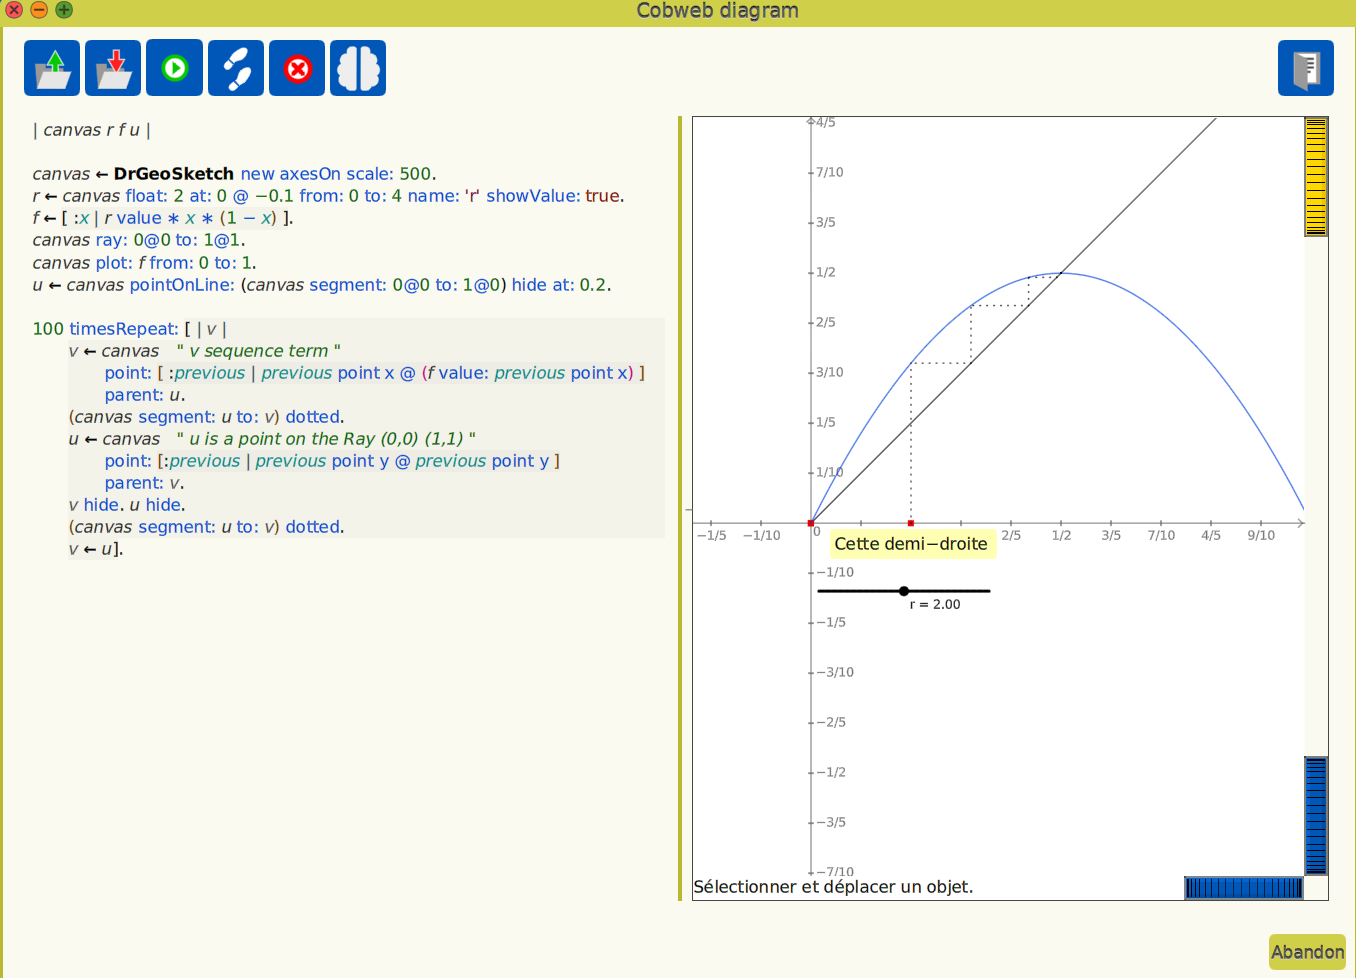Image resolution: width=1356 pixels, height=978 pixels.
Task: Click the text 'DrGeoSketch' in the code
Action: [x=174, y=174]
